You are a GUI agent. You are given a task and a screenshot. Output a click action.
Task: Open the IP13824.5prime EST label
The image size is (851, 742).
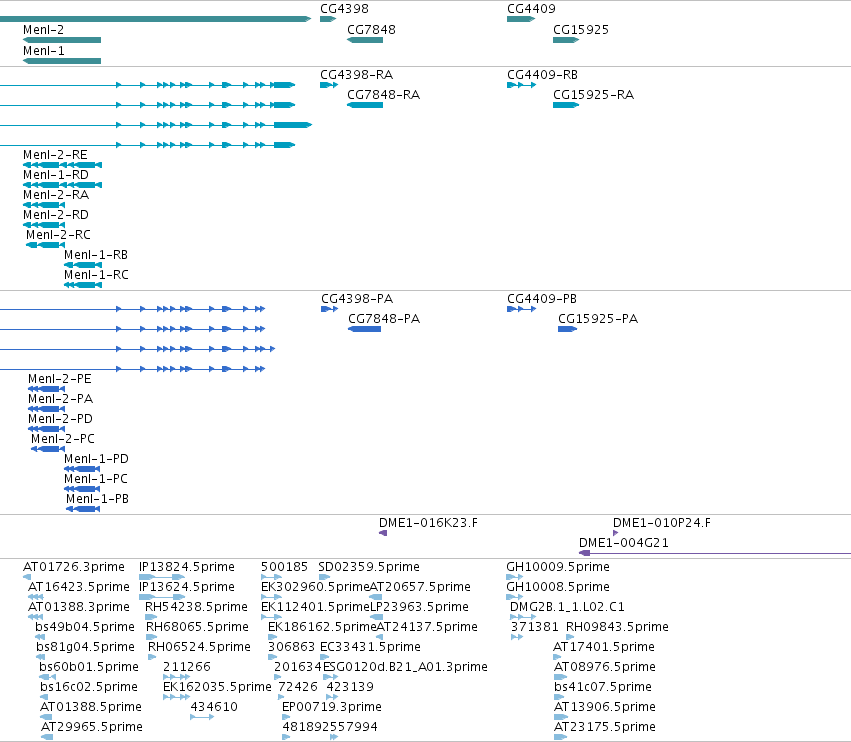187,567
